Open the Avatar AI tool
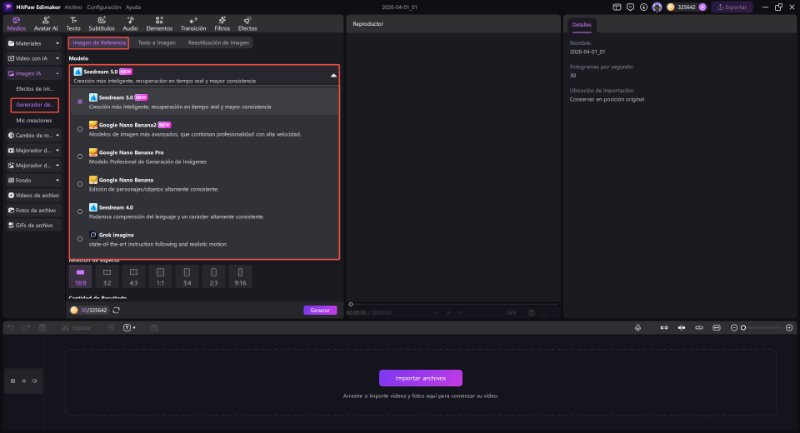Image resolution: width=800 pixels, height=433 pixels. 47,24
